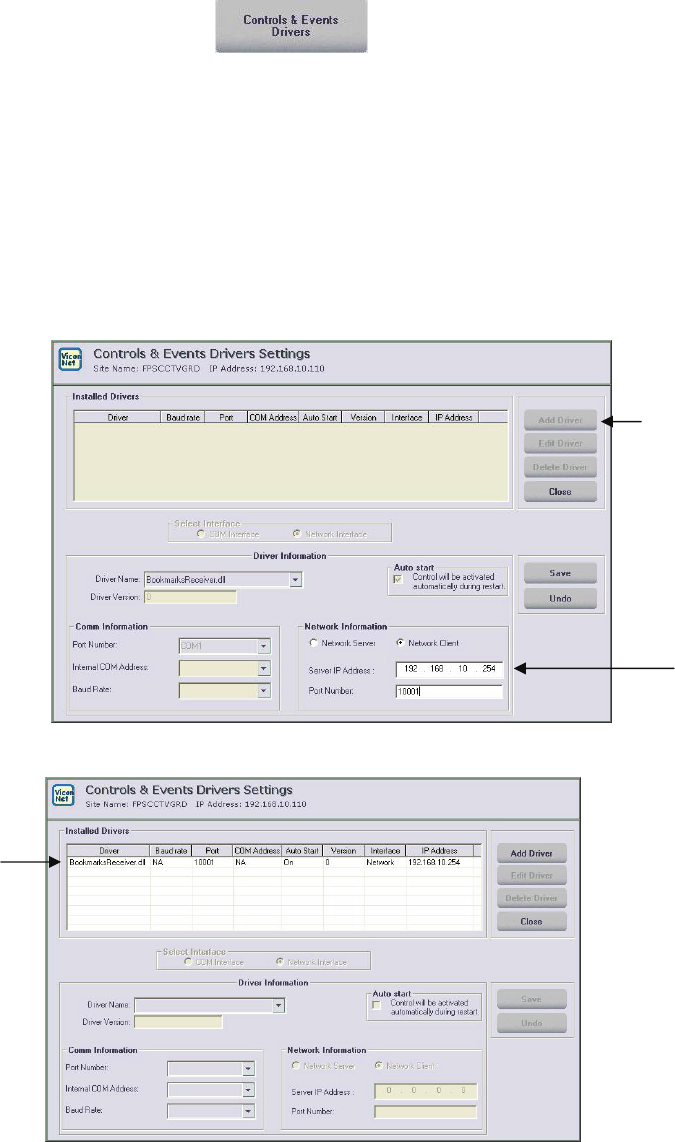The image size is (675, 1142).
Task: Select Network Server radio in lower window
Action: (x=296, y=1066)
